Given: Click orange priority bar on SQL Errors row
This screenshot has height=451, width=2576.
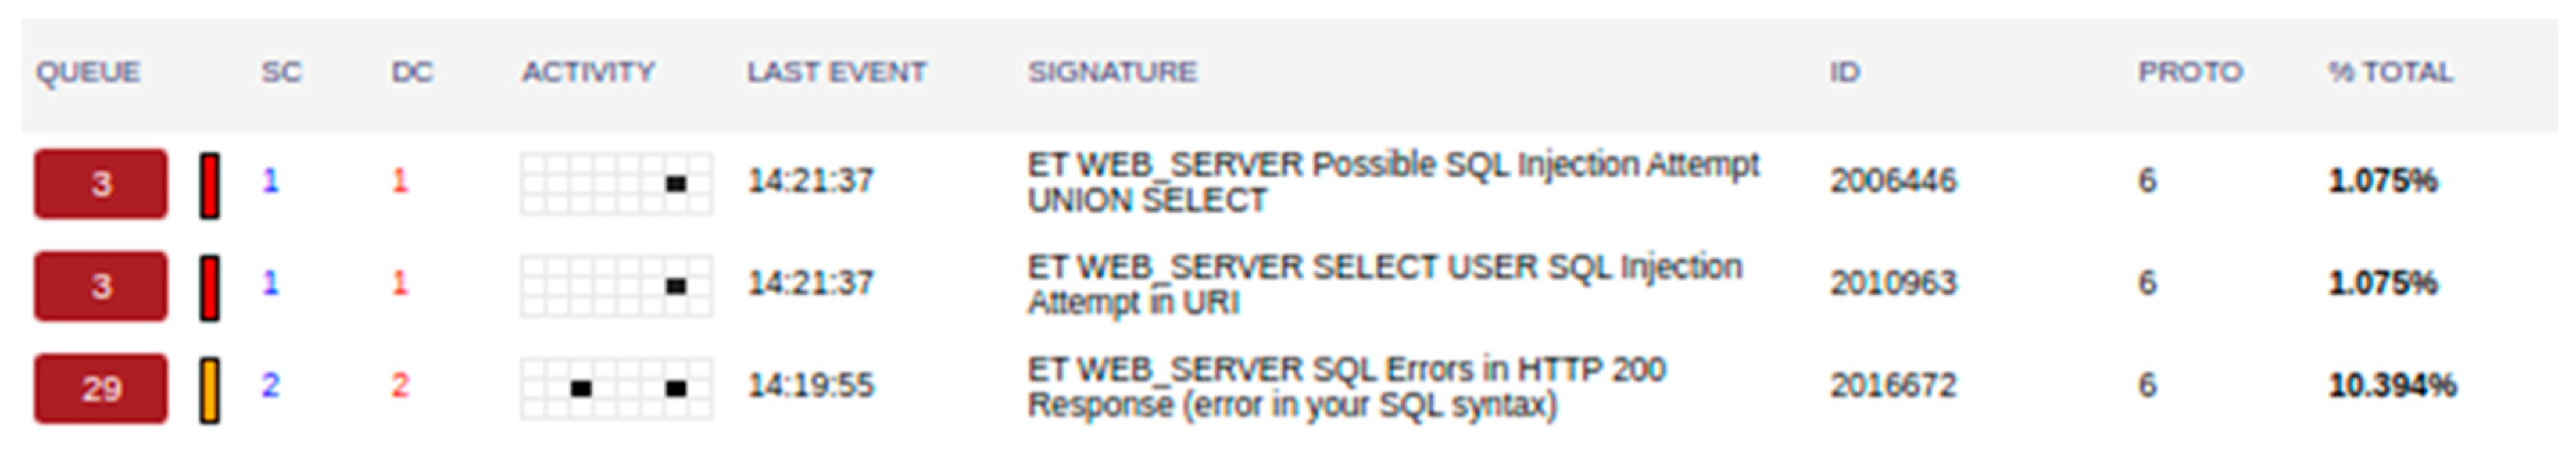Looking at the screenshot, I should [209, 390].
